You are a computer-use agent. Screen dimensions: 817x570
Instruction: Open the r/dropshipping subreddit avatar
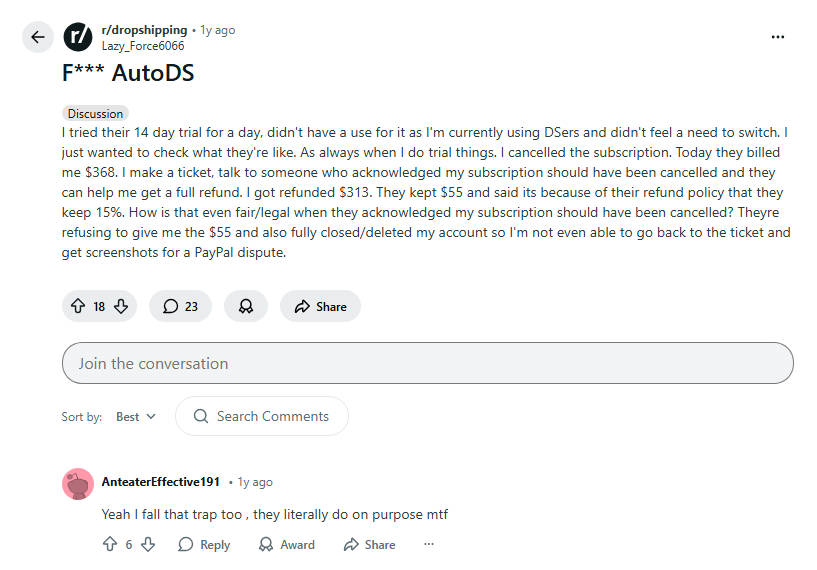(x=78, y=38)
